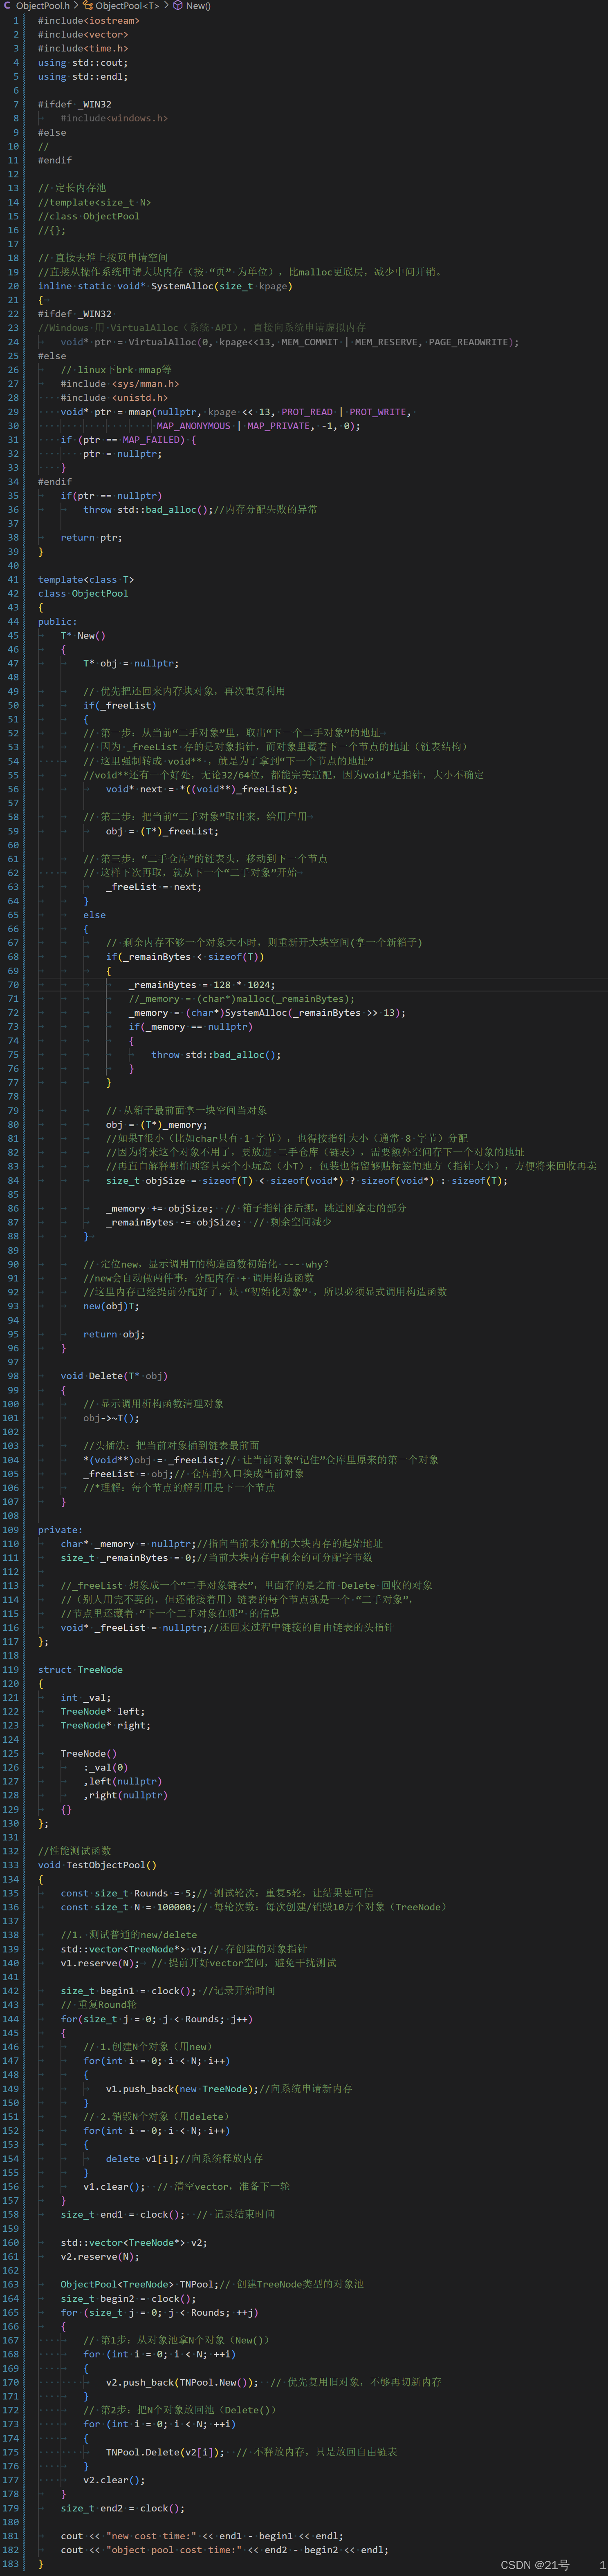This screenshot has height=2576, width=608.
Task: Click 'using std::cout;' on line 4
Action: [83, 62]
